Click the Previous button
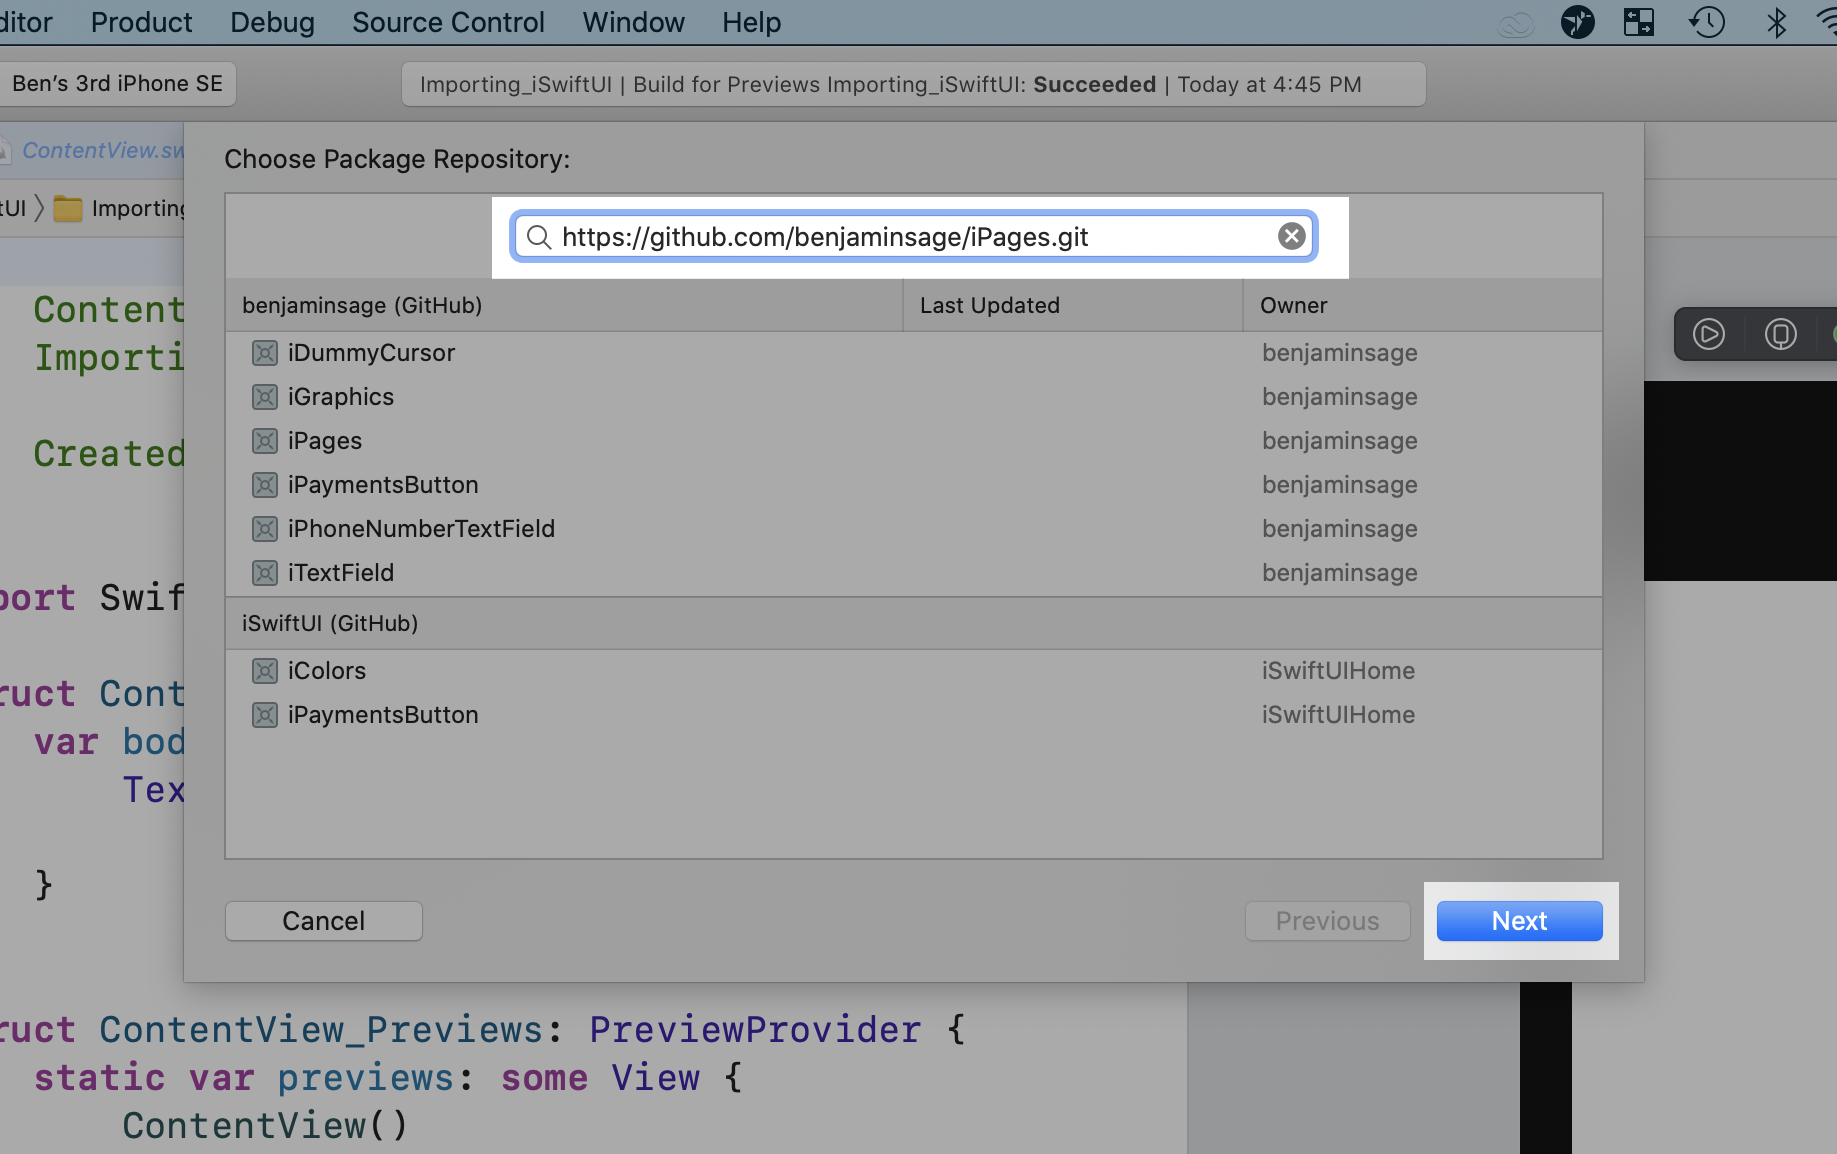The height and width of the screenshot is (1154, 1837). 1327,921
